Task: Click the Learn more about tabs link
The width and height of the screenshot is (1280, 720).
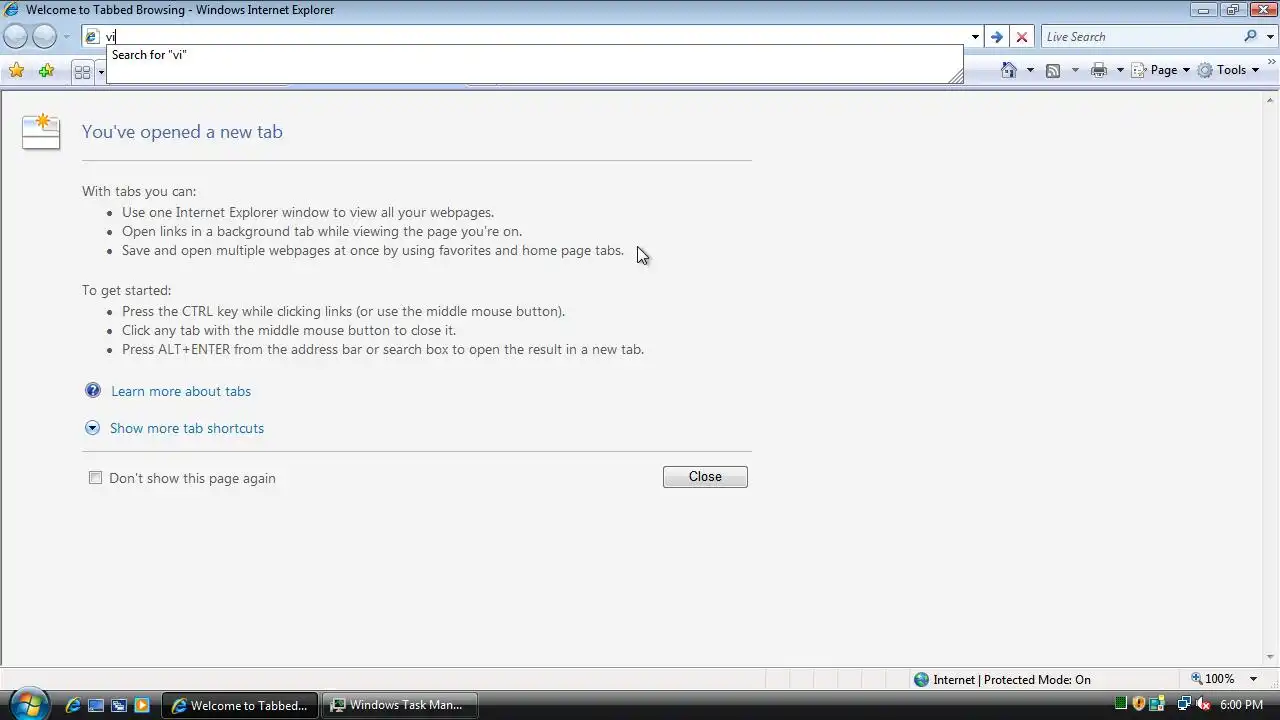Action: (x=181, y=391)
